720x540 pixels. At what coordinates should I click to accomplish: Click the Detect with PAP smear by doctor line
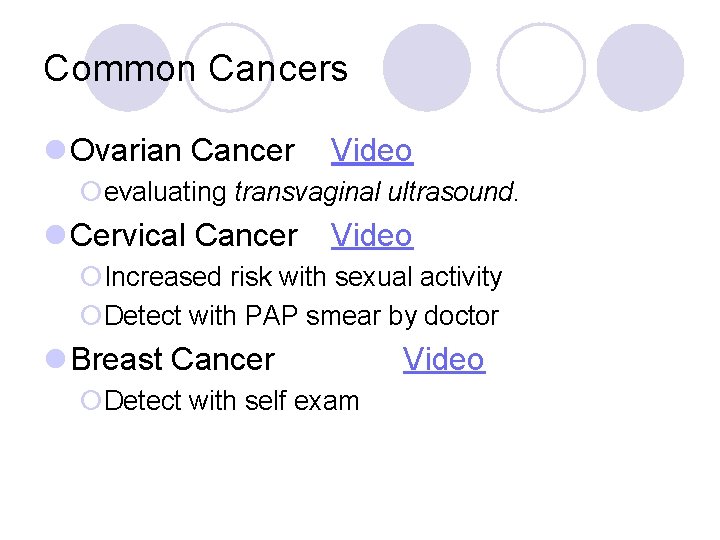pyautogui.click(x=301, y=317)
